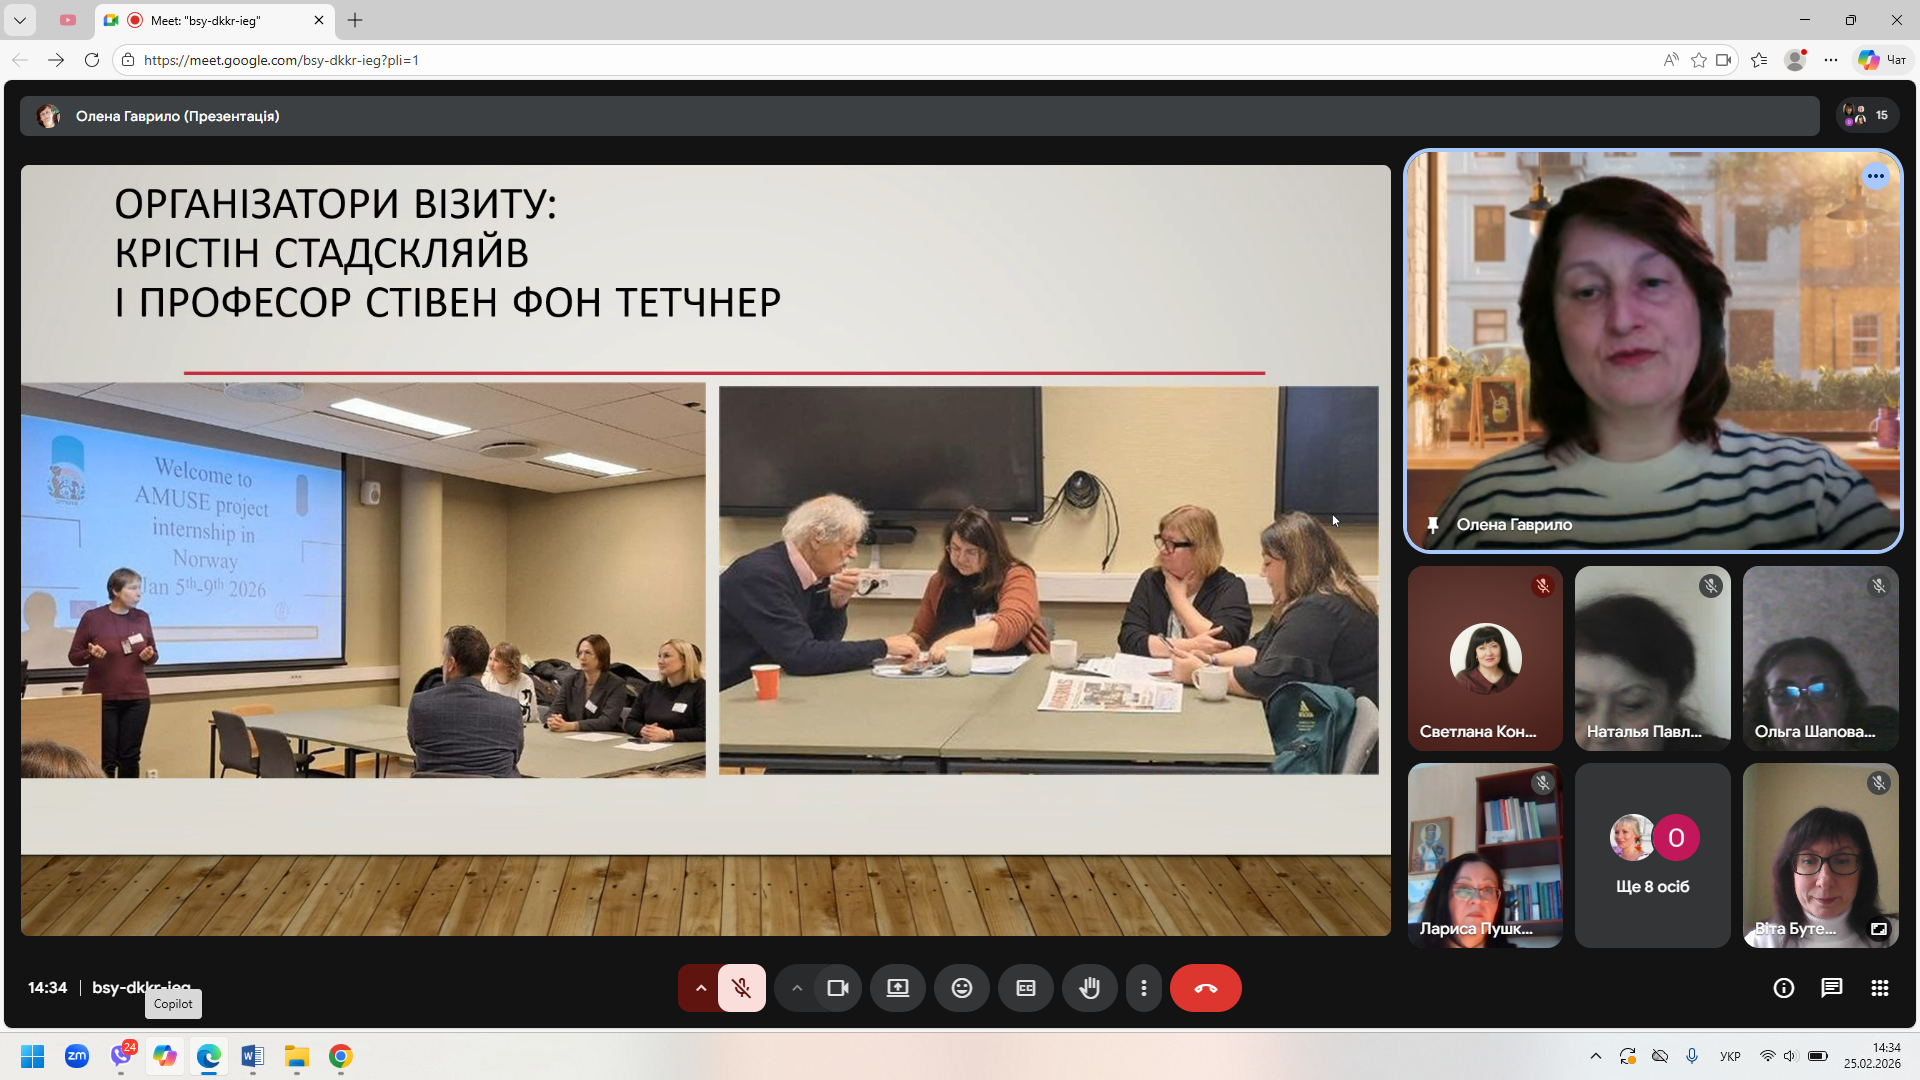The width and height of the screenshot is (1920, 1080).
Task: Open the chat messages panel
Action: tap(1831, 988)
